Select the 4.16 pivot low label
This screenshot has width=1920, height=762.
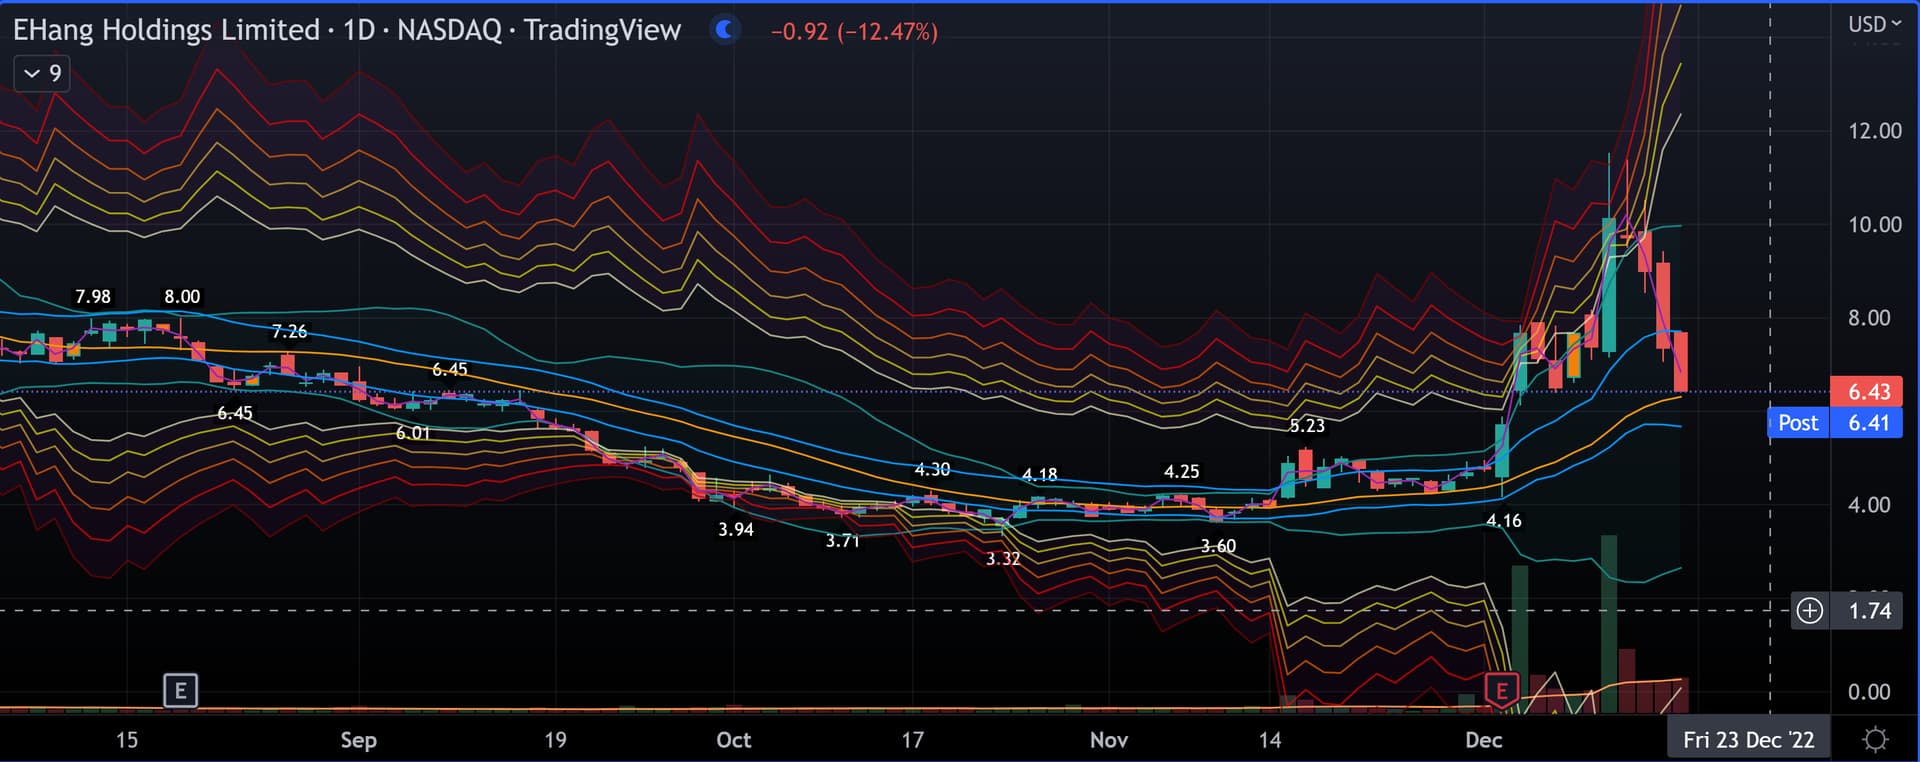click(1503, 521)
